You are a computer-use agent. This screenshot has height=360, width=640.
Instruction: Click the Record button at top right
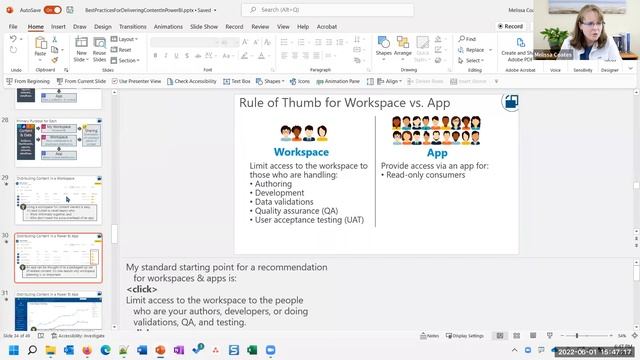[510, 26]
